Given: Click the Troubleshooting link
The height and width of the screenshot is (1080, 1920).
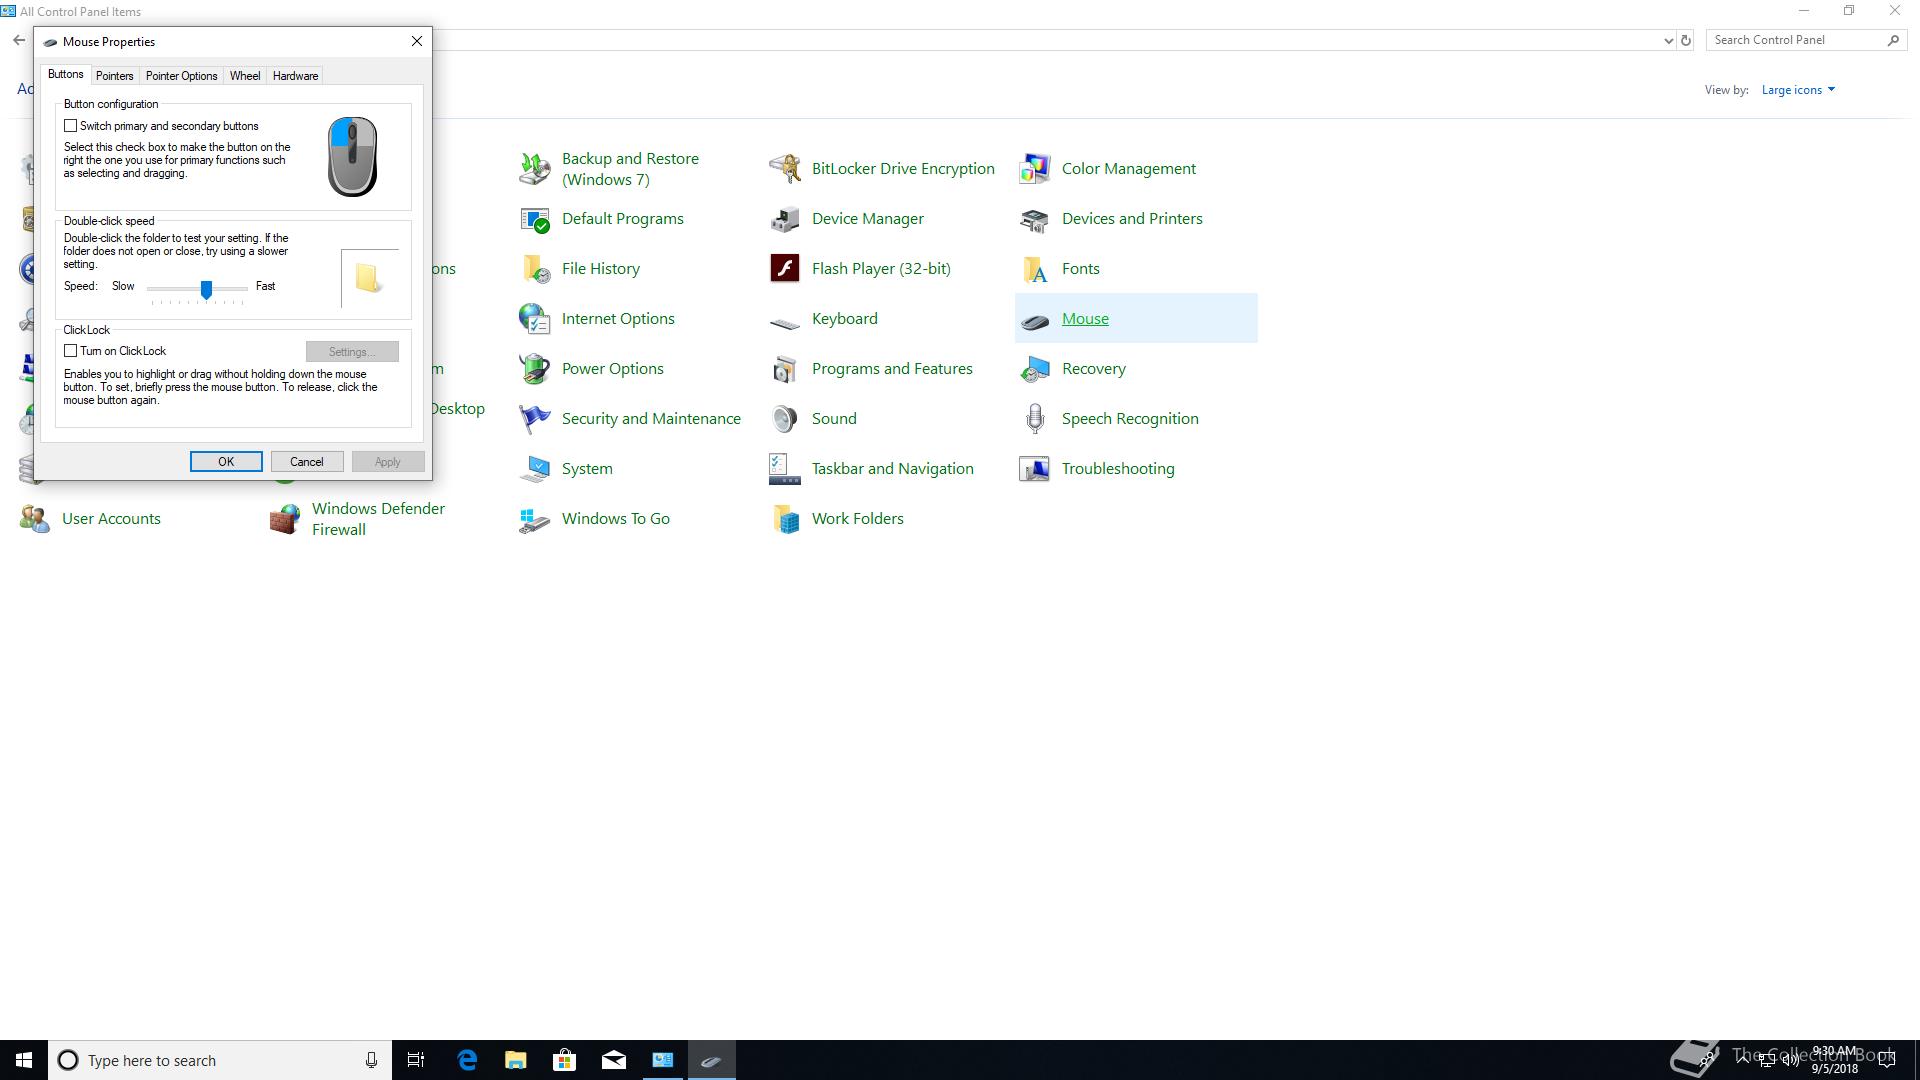Looking at the screenshot, I should [1117, 468].
